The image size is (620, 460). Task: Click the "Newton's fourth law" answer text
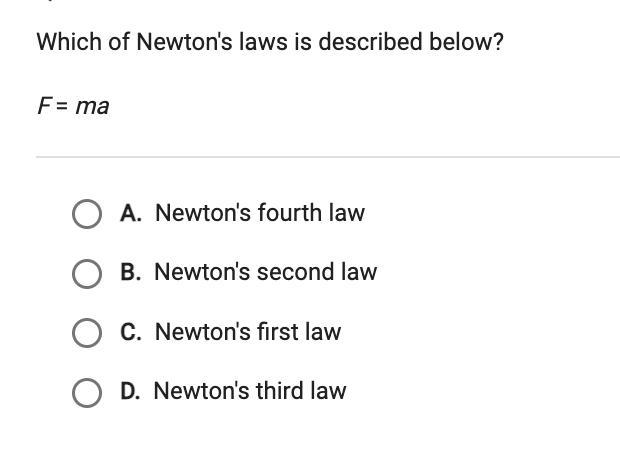pos(260,213)
